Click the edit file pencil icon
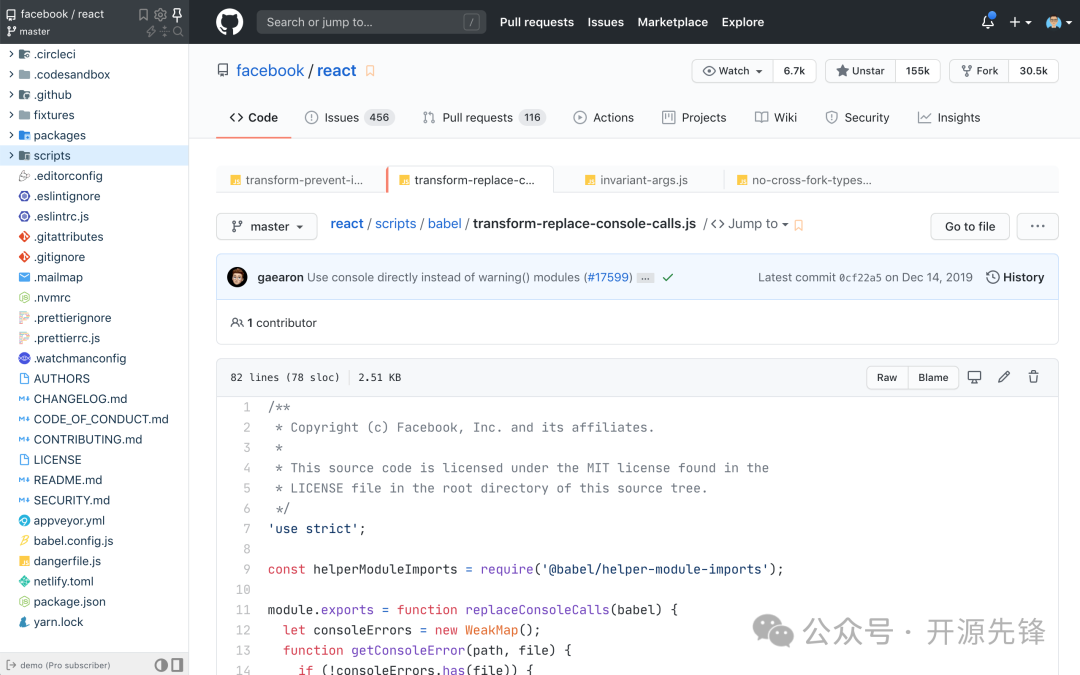 tap(1004, 377)
